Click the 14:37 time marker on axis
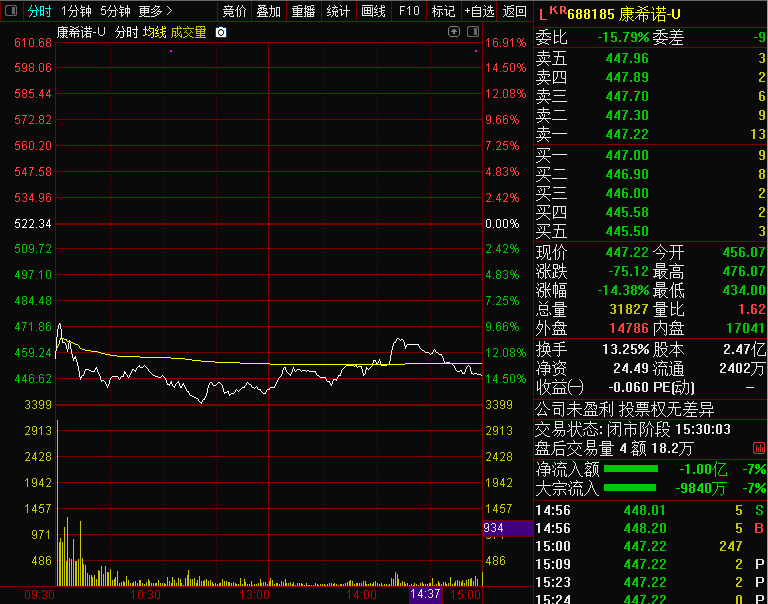 click(x=425, y=593)
